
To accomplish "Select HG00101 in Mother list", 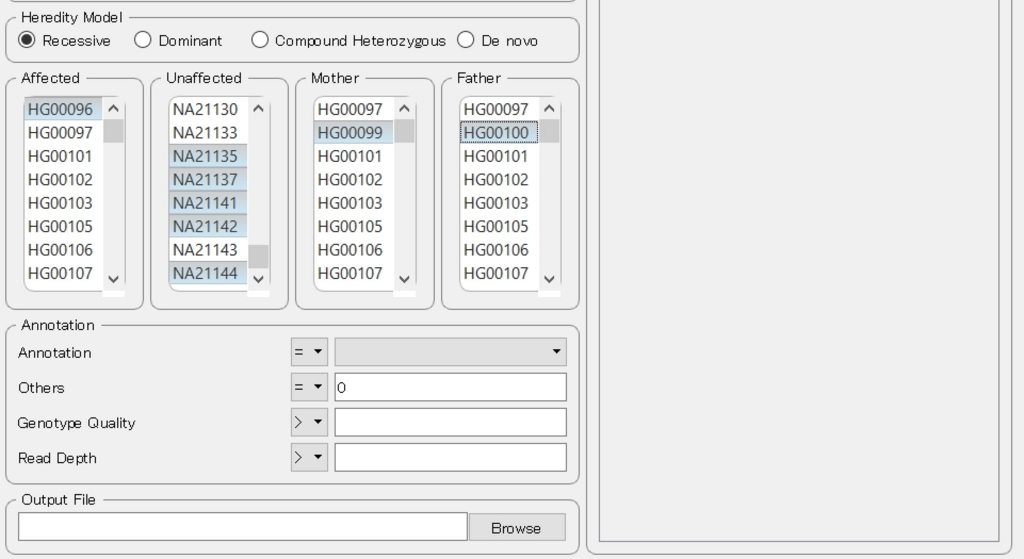I will pos(353,156).
